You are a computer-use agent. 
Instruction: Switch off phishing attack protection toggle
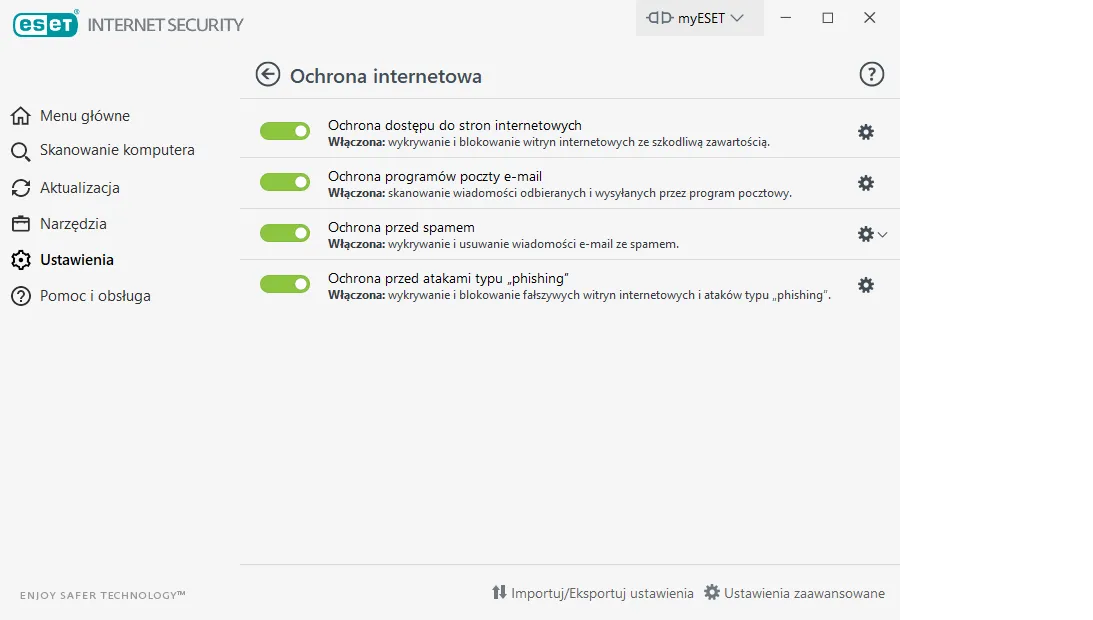coord(285,284)
